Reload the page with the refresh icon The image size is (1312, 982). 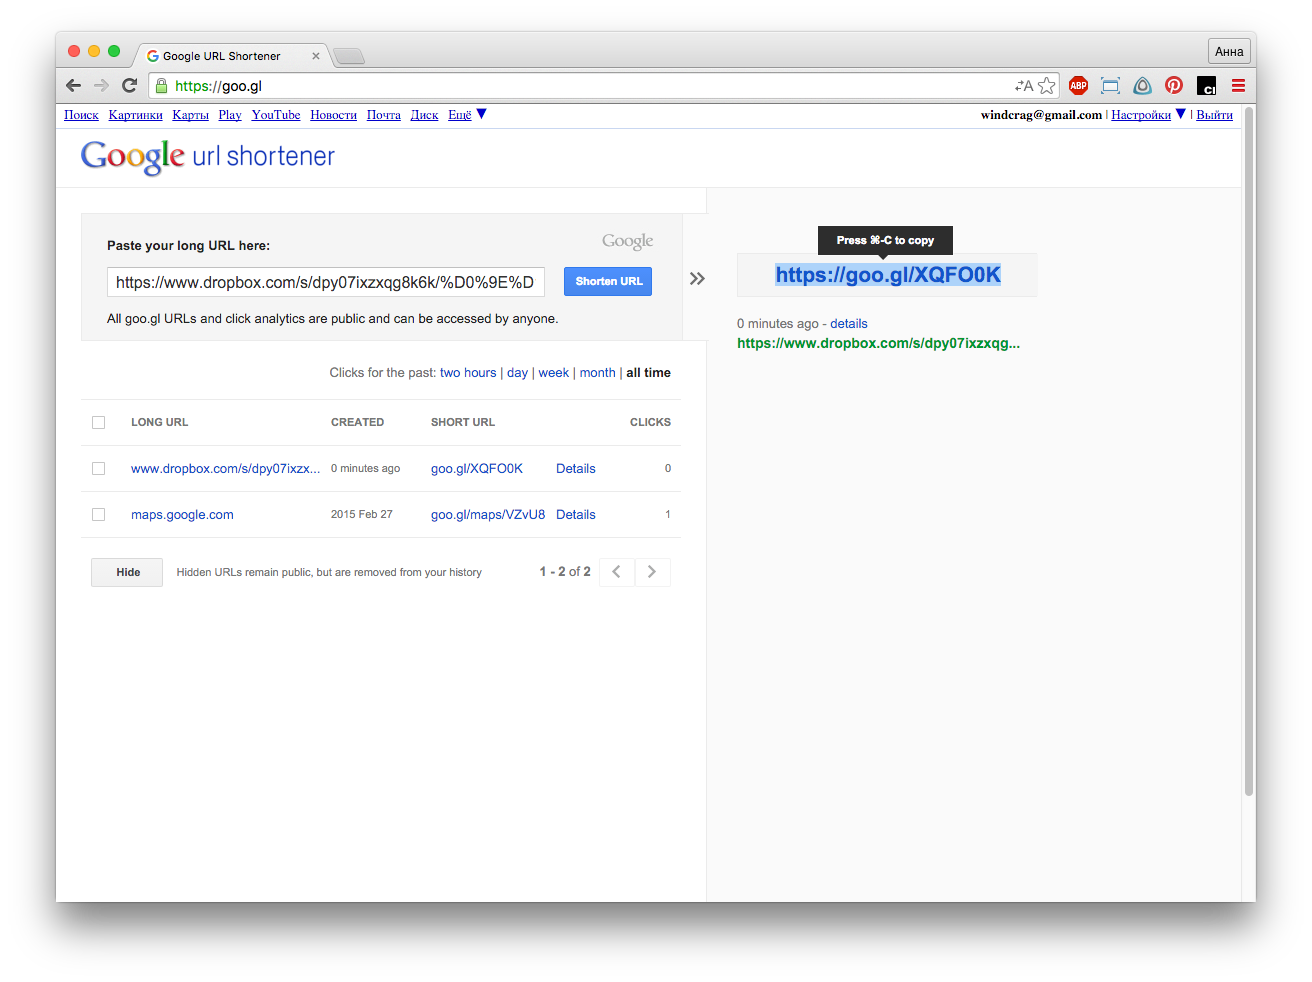(x=129, y=86)
